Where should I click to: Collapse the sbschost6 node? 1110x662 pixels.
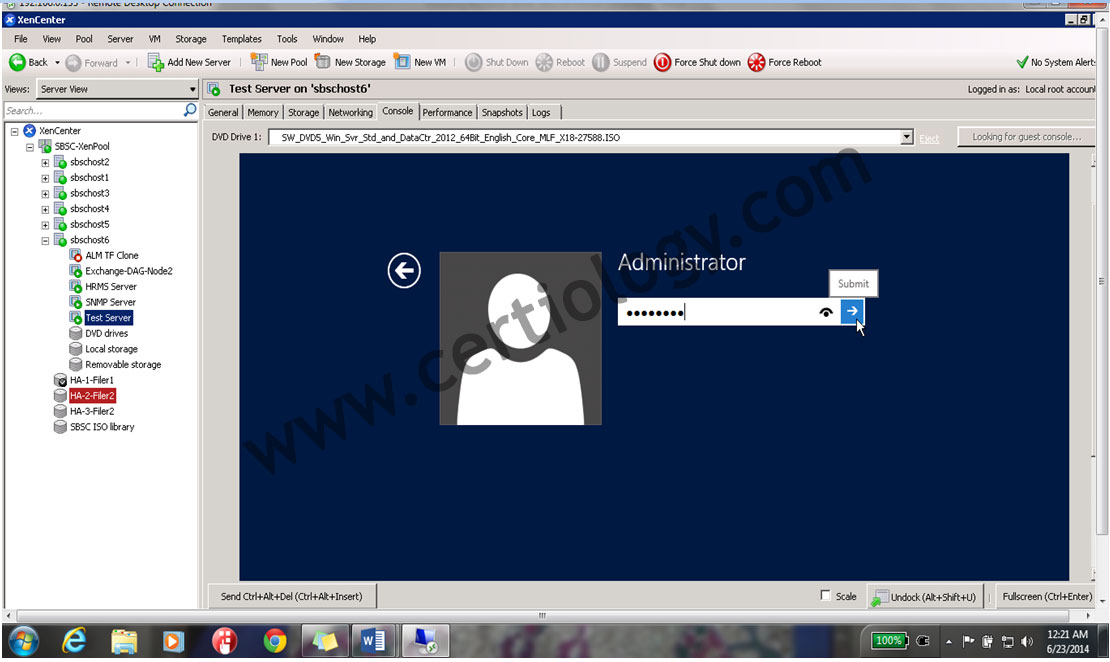pos(45,241)
